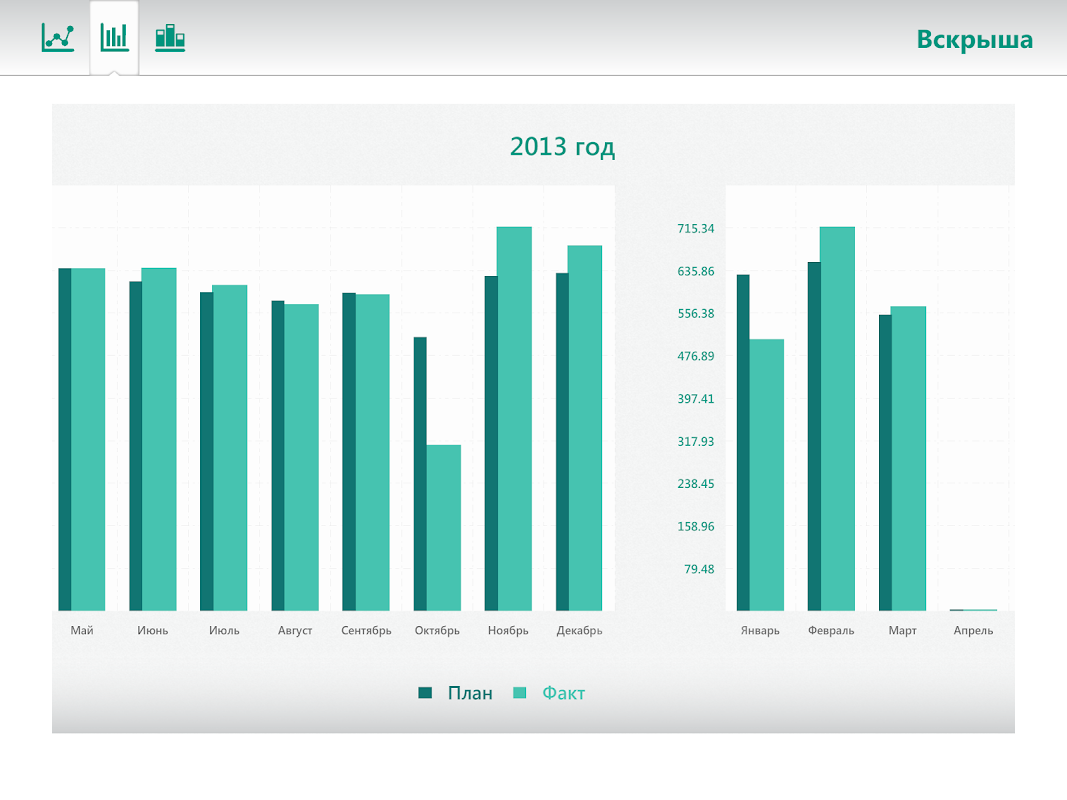
Task: Select the bar chart view icon
Action: [x=114, y=37]
